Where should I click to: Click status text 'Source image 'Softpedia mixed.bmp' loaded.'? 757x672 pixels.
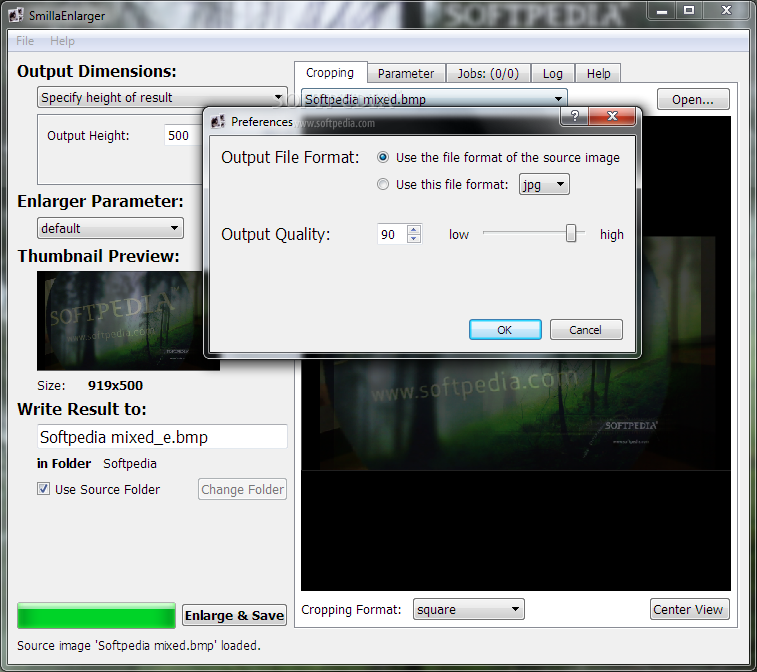pyautogui.click(x=139, y=645)
